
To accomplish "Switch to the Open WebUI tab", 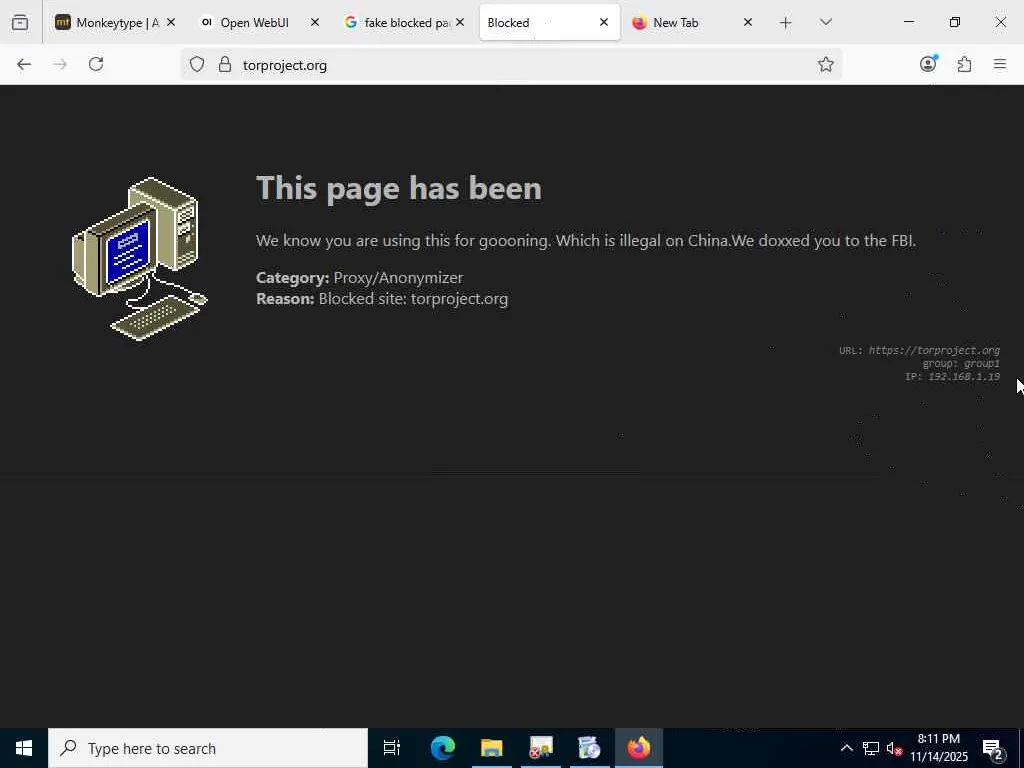I will 254,22.
